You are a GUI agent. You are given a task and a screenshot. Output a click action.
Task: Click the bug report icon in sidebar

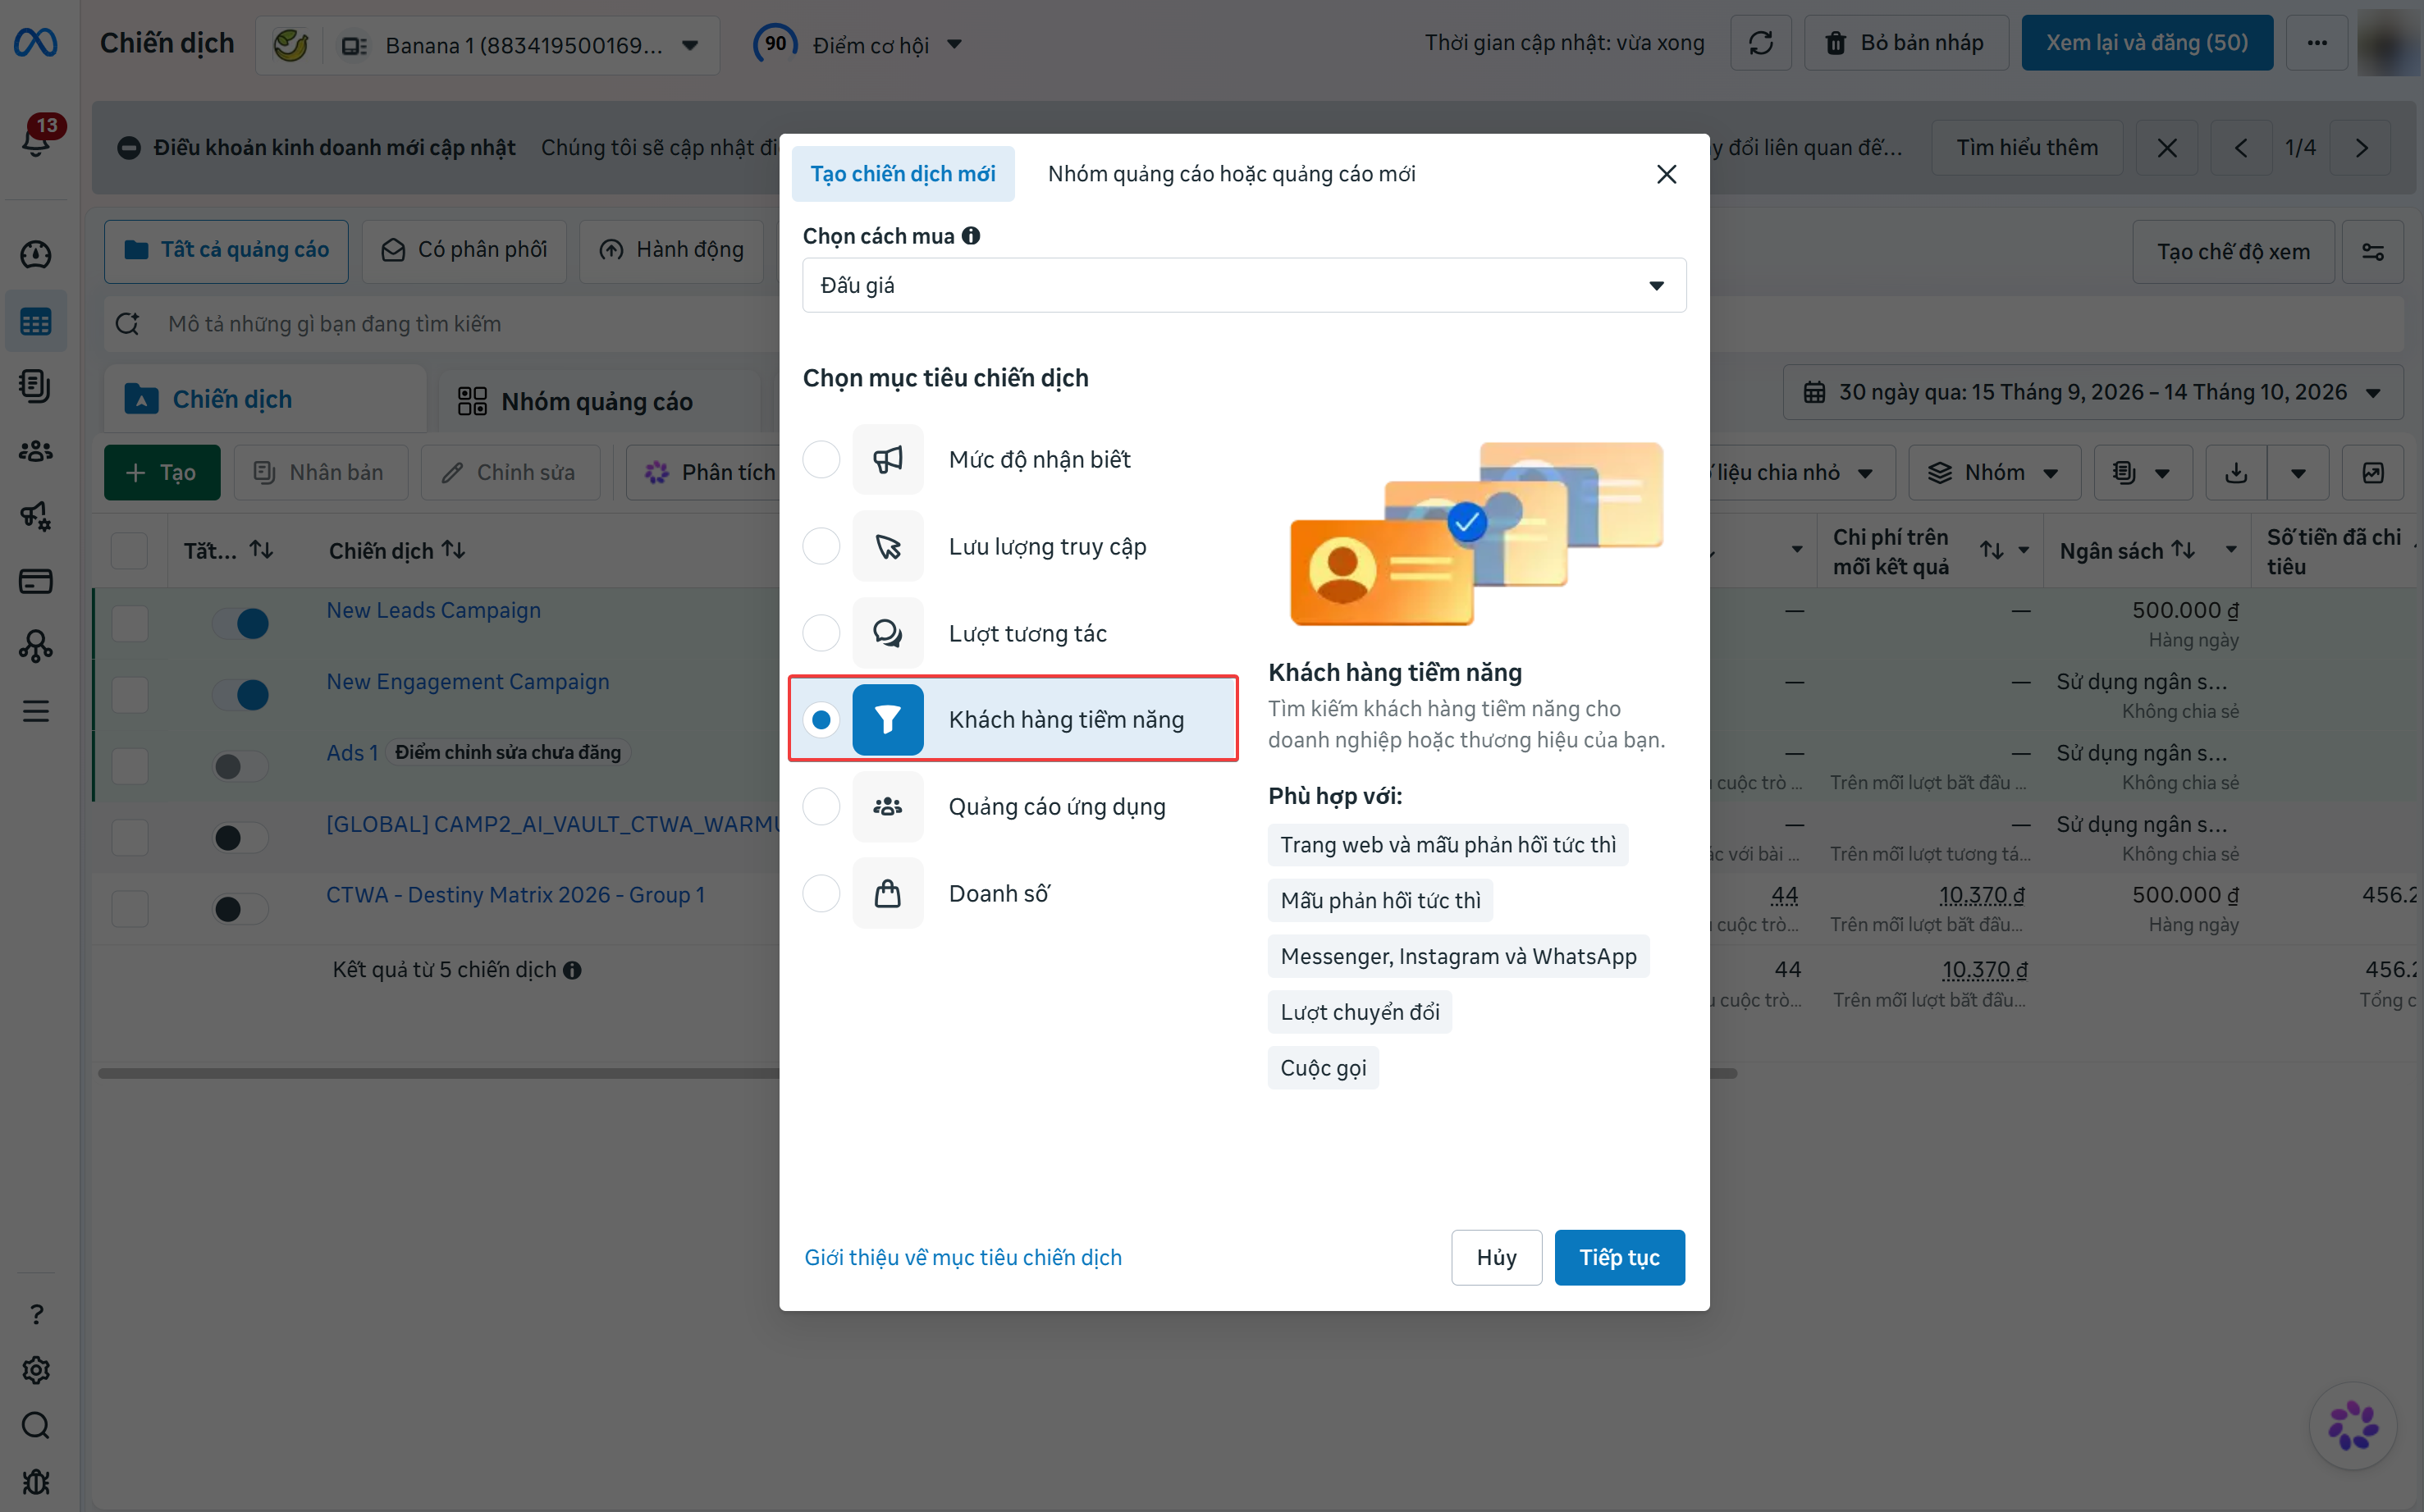(x=36, y=1482)
